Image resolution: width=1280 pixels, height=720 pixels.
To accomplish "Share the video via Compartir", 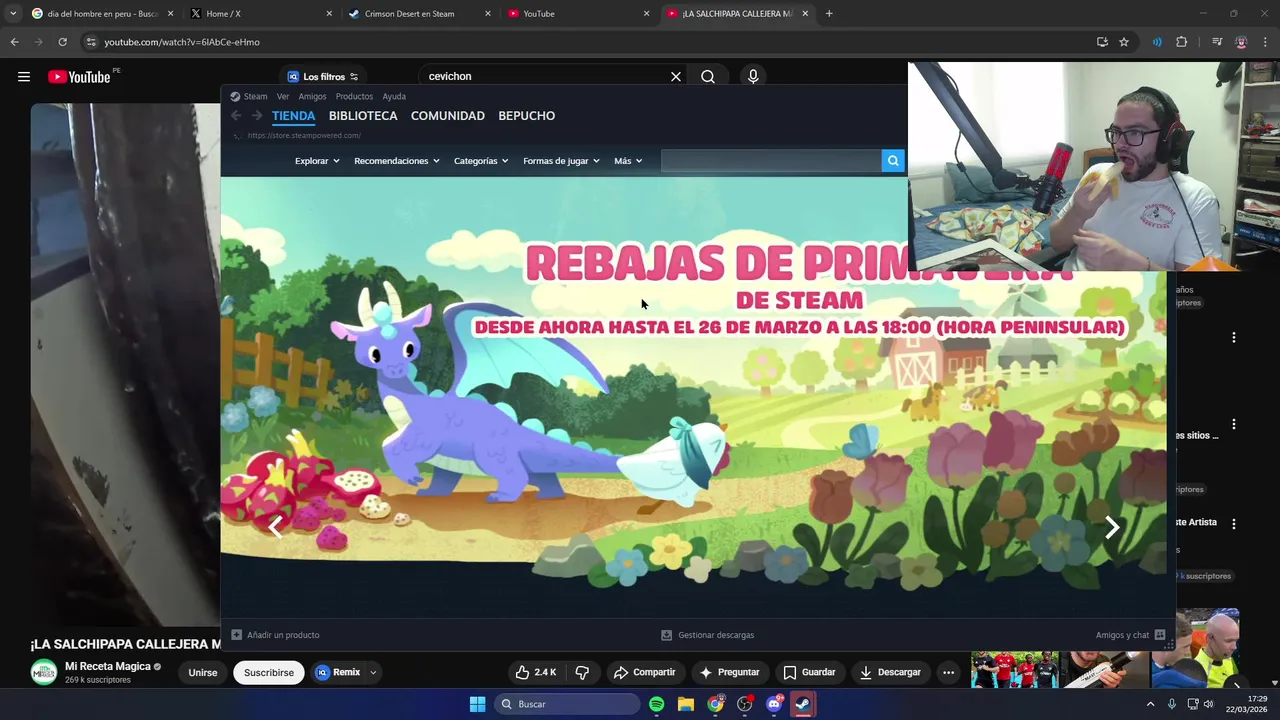I will pos(645,672).
